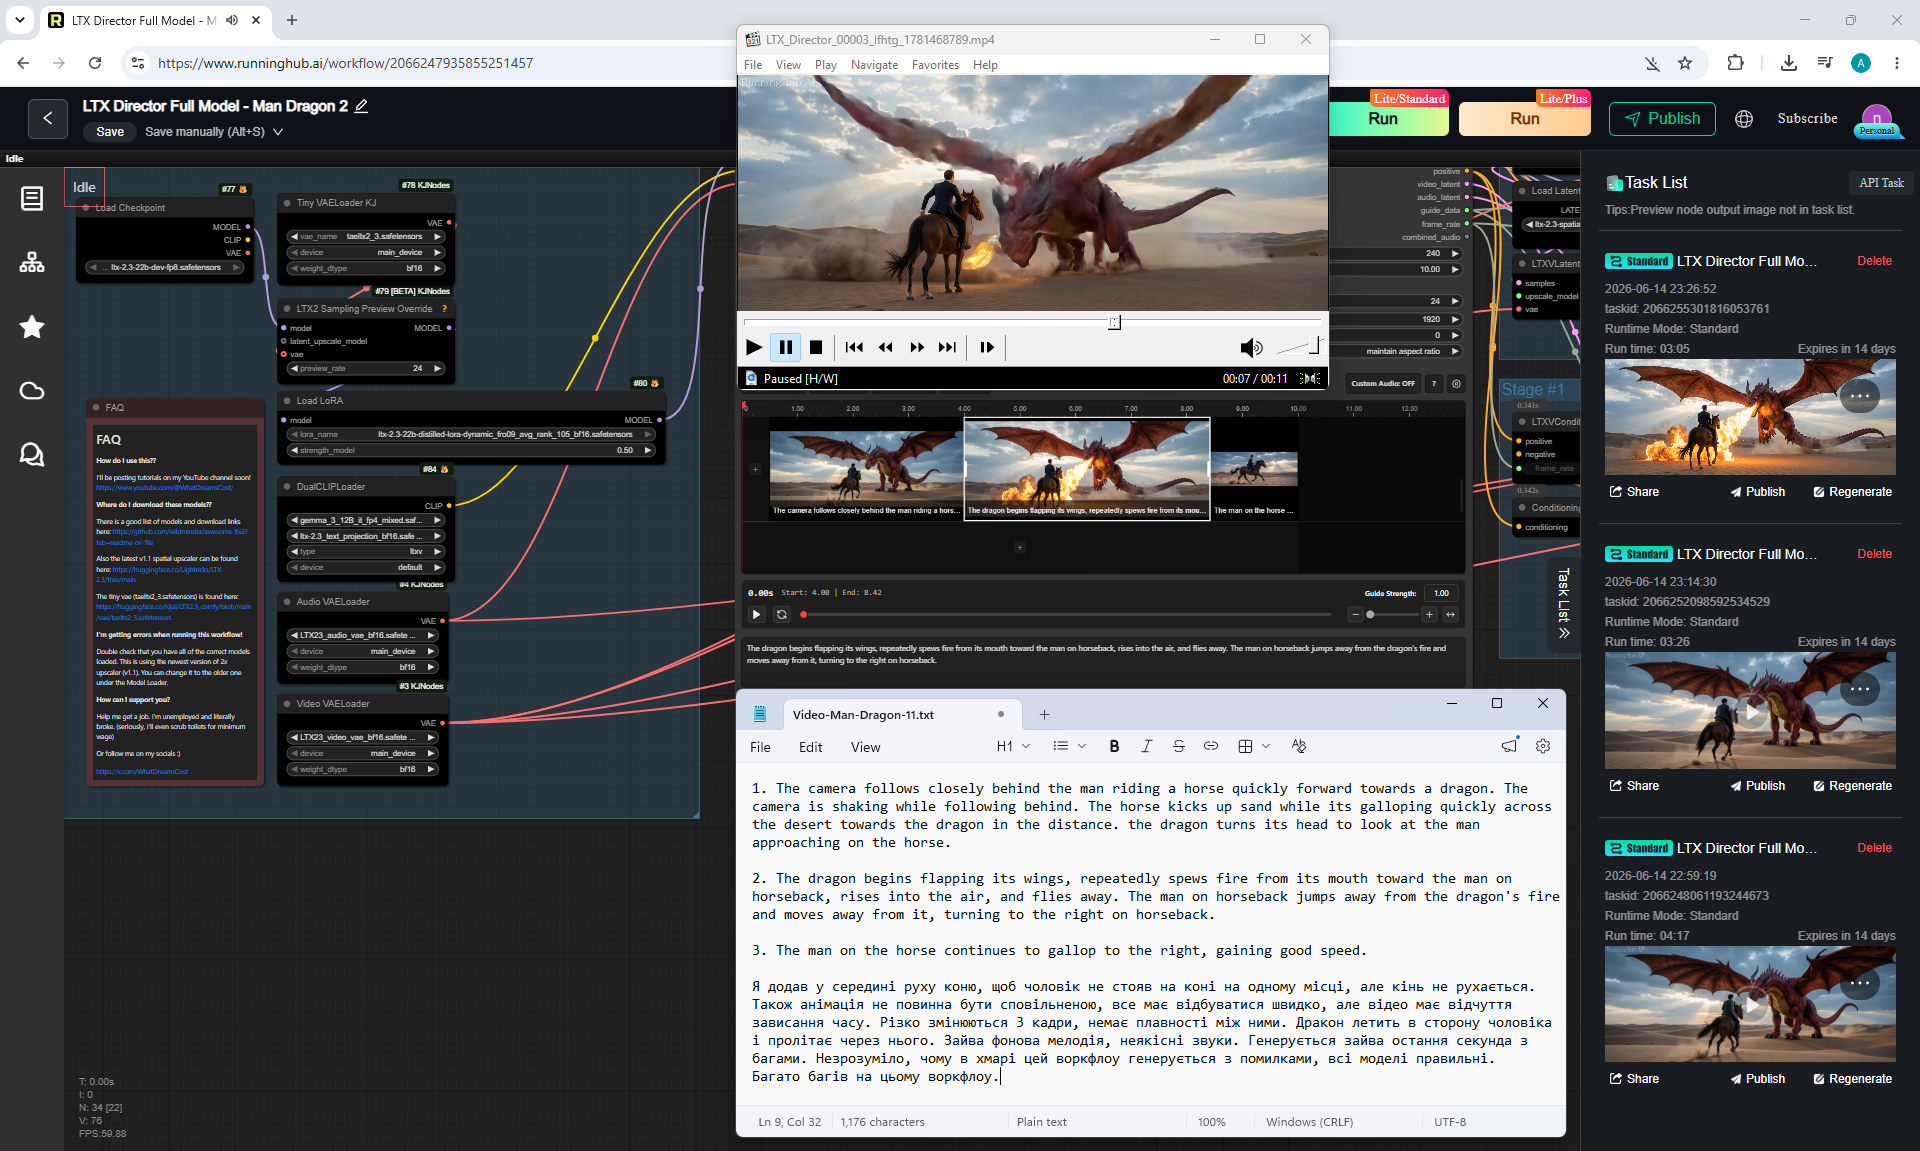The image size is (1920, 1151).
Task: Toggle strikethrough formatting in Notepad
Action: point(1178,746)
